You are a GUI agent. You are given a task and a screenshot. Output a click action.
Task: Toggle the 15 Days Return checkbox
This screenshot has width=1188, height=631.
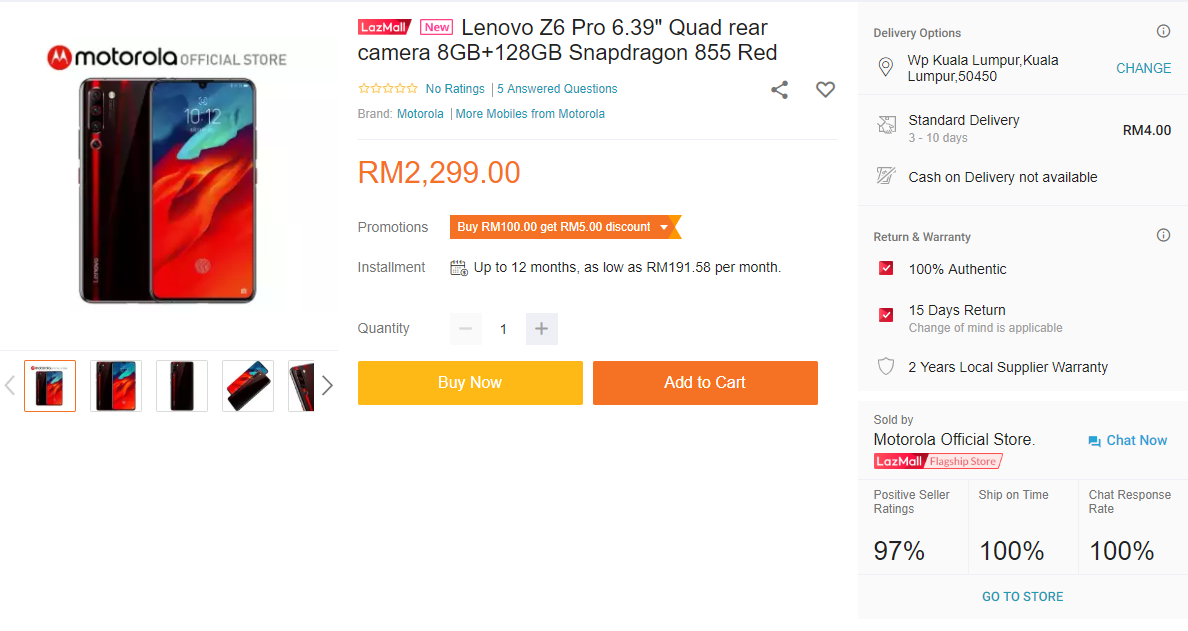pyautogui.click(x=886, y=315)
